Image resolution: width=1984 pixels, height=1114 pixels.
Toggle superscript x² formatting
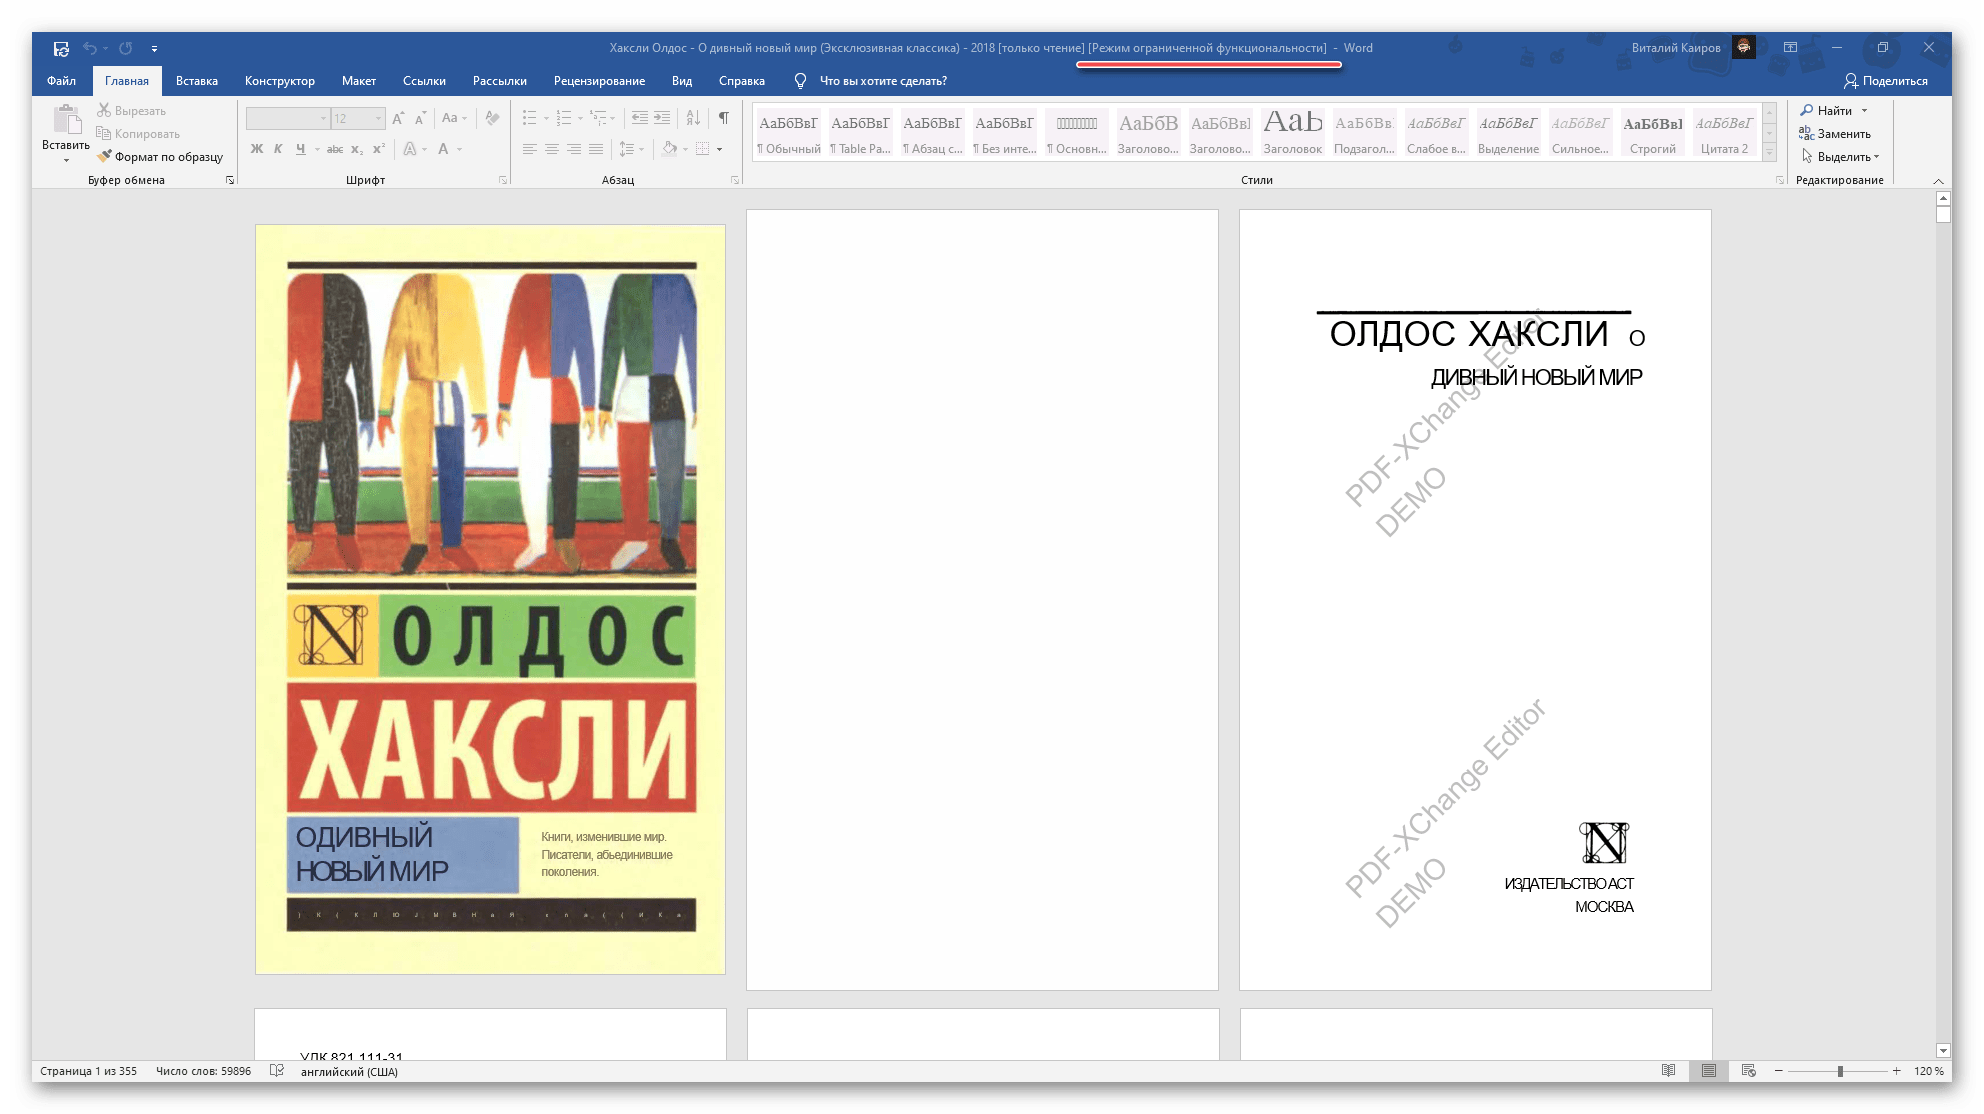click(378, 149)
